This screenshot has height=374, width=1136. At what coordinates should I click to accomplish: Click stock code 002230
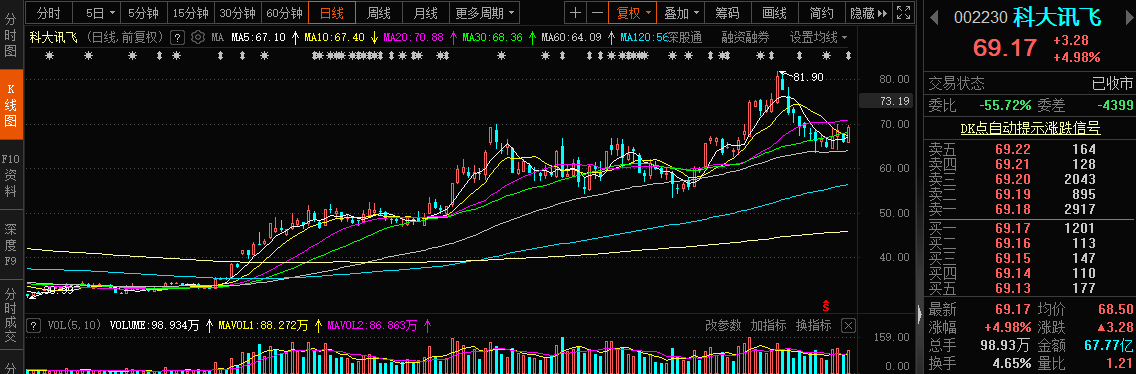coord(980,18)
